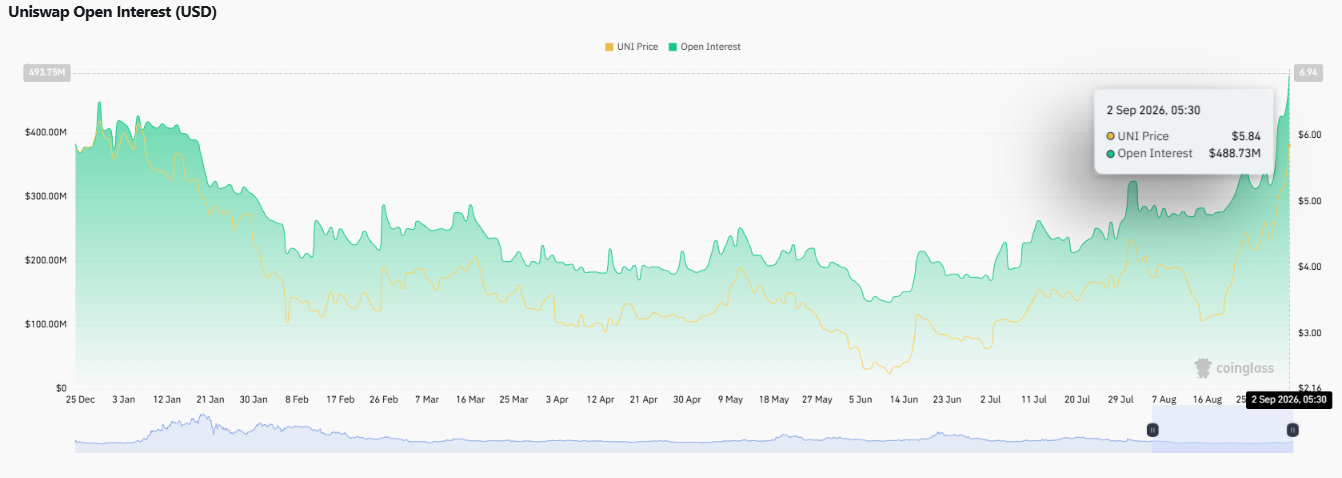1342x478 pixels.
Task: Click the '27 May' date label
Action: coord(816,399)
